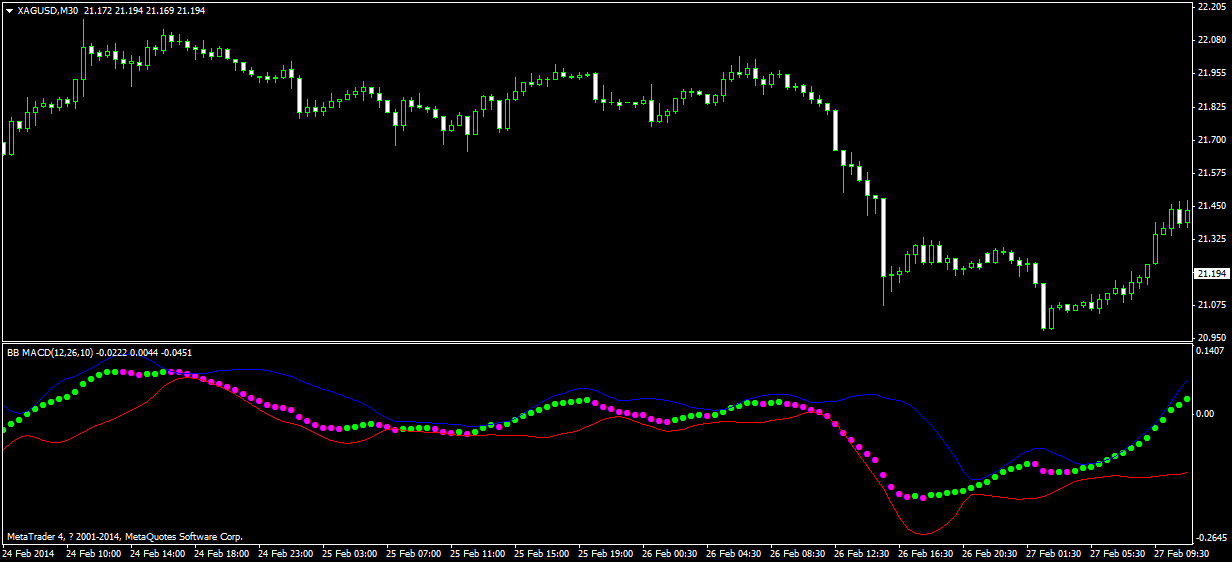This screenshot has width=1232, height=562.
Task: Click the 20.950 price scale label
Action: point(1210,337)
